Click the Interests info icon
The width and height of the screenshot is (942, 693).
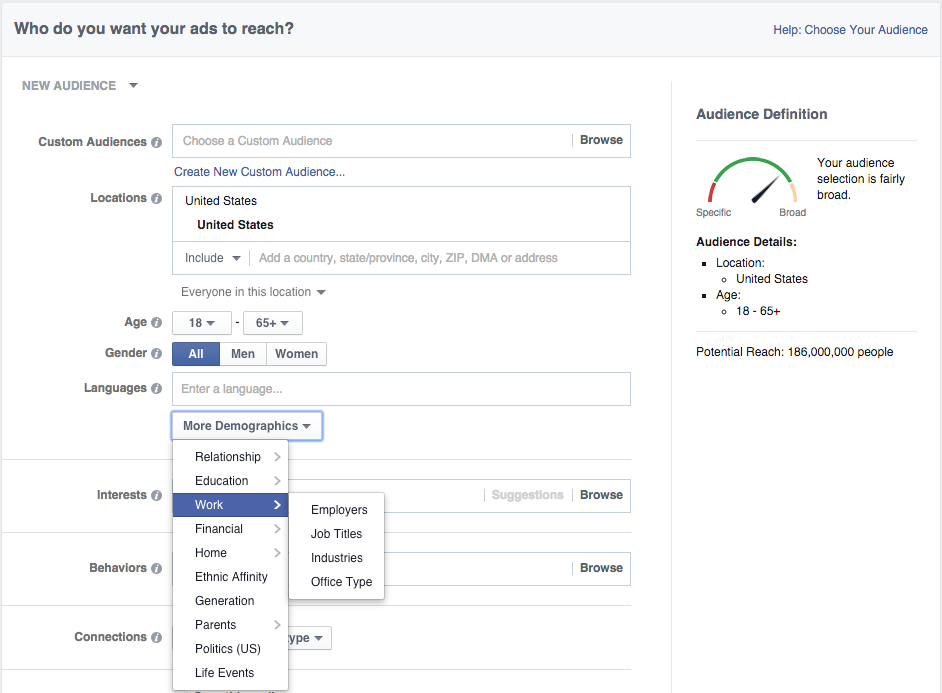coord(156,495)
